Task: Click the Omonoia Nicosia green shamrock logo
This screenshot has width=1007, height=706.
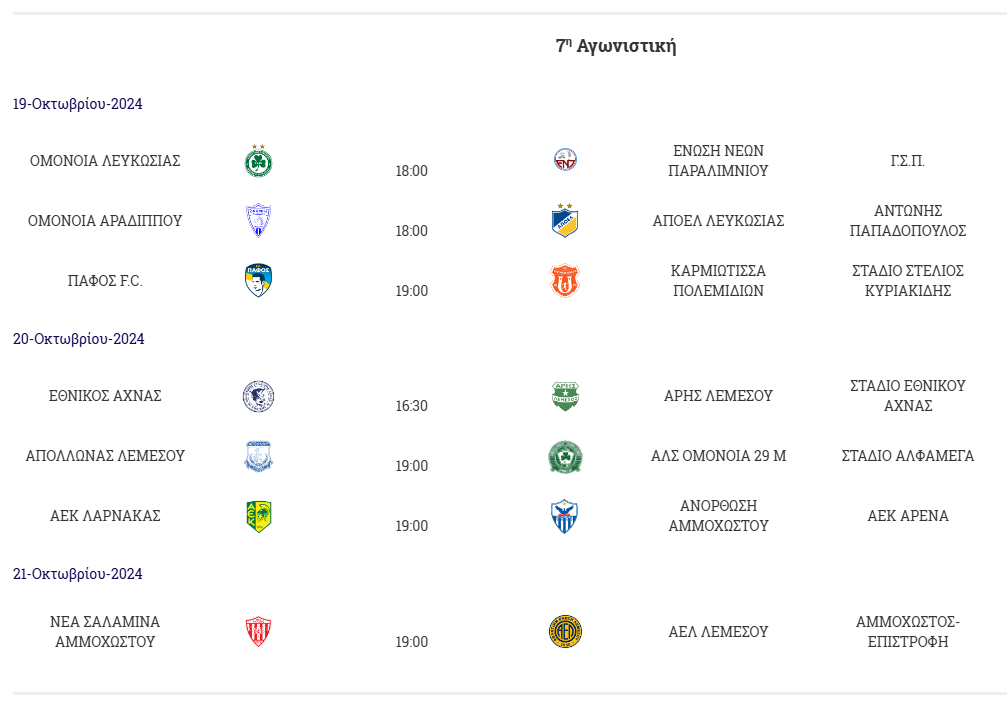Action: (x=258, y=161)
